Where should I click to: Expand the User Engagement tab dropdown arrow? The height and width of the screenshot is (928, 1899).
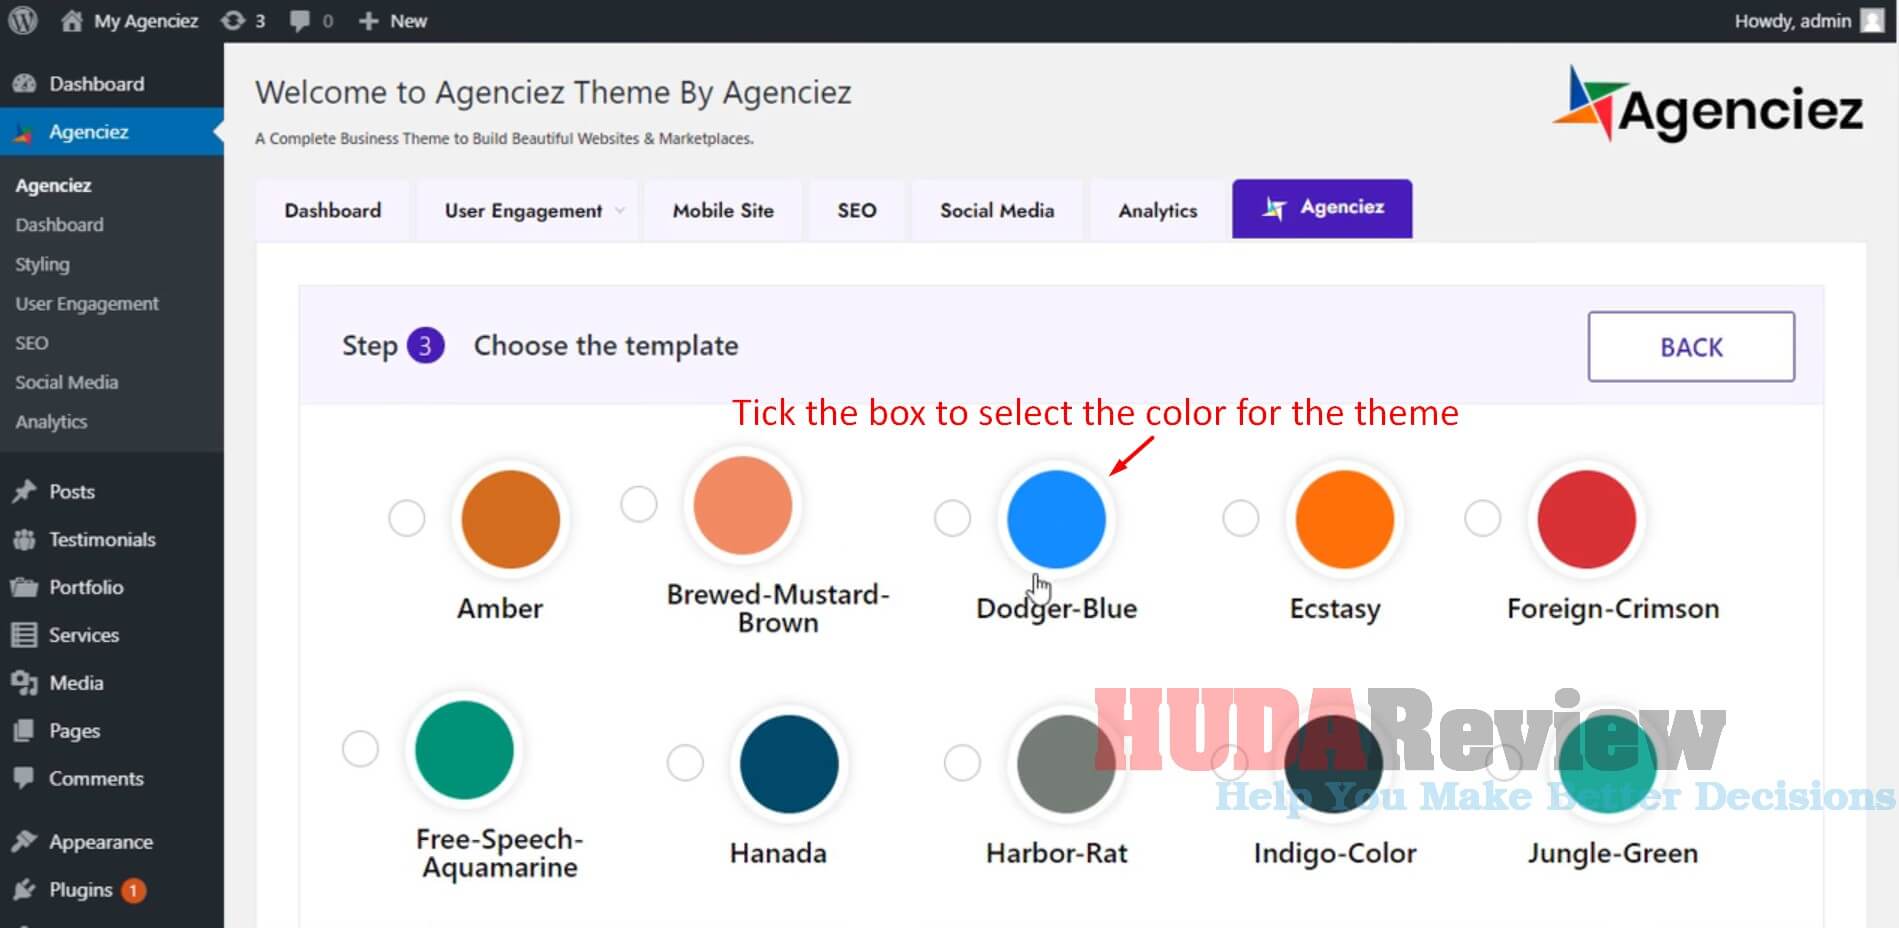pyautogui.click(x=620, y=211)
